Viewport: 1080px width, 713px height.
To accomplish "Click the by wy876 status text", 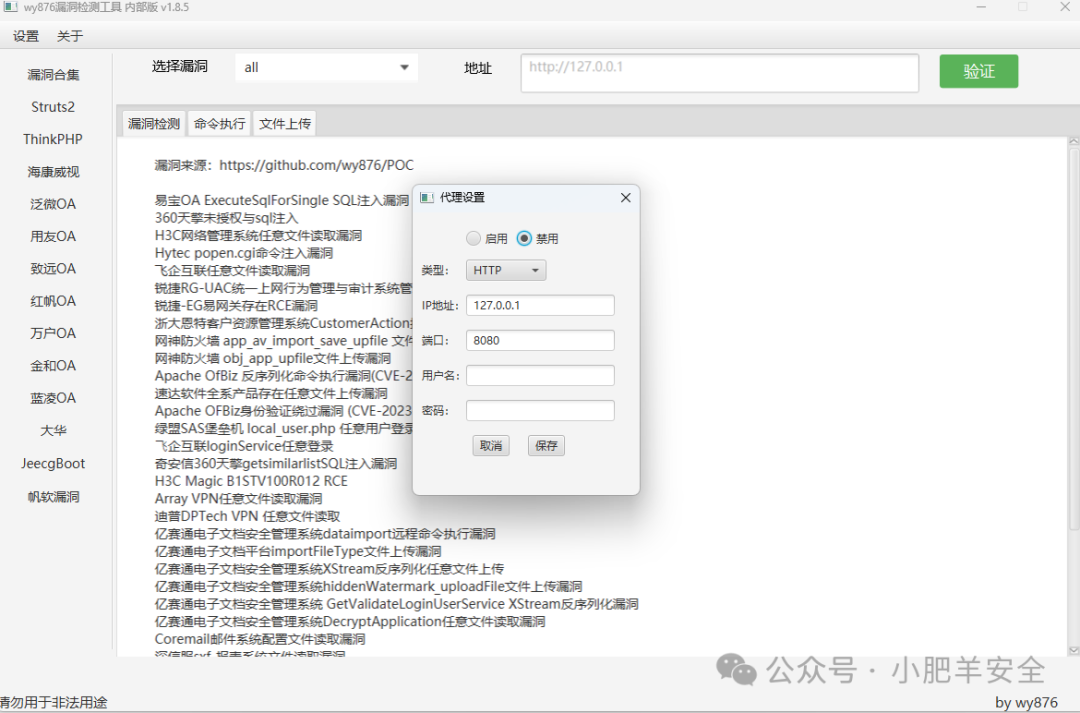I will [x=1026, y=703].
